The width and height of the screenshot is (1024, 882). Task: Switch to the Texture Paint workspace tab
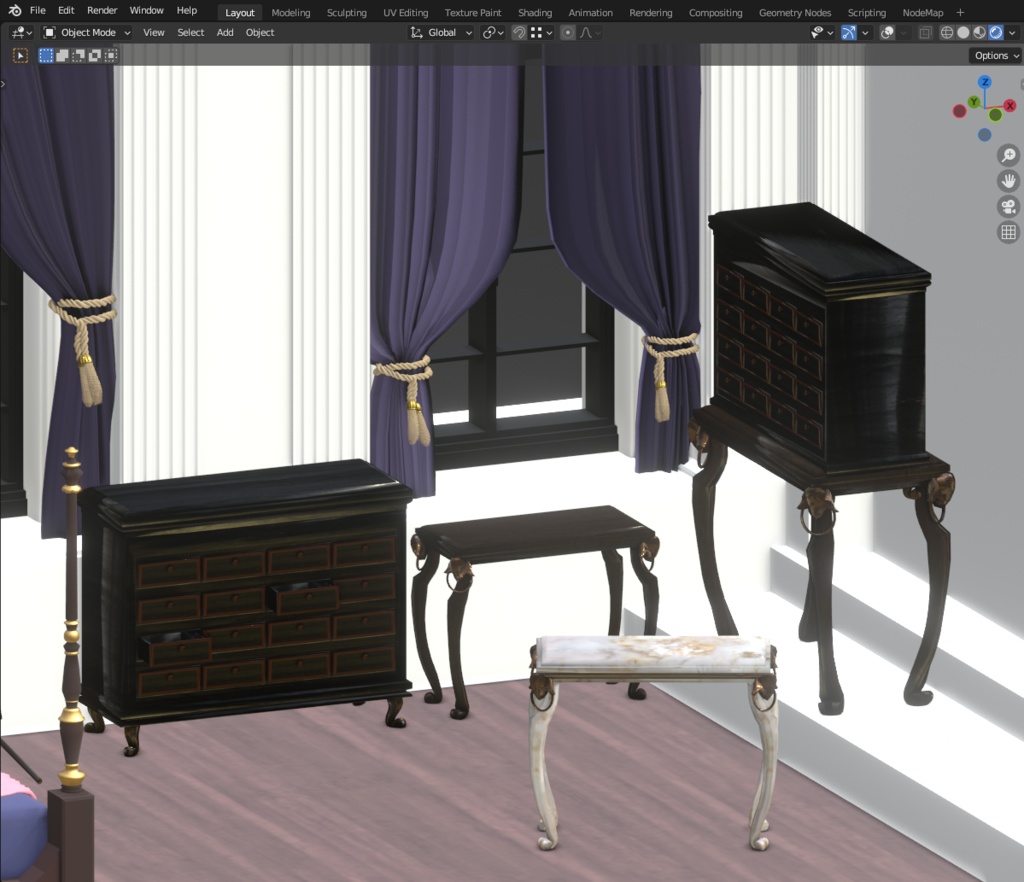point(473,12)
